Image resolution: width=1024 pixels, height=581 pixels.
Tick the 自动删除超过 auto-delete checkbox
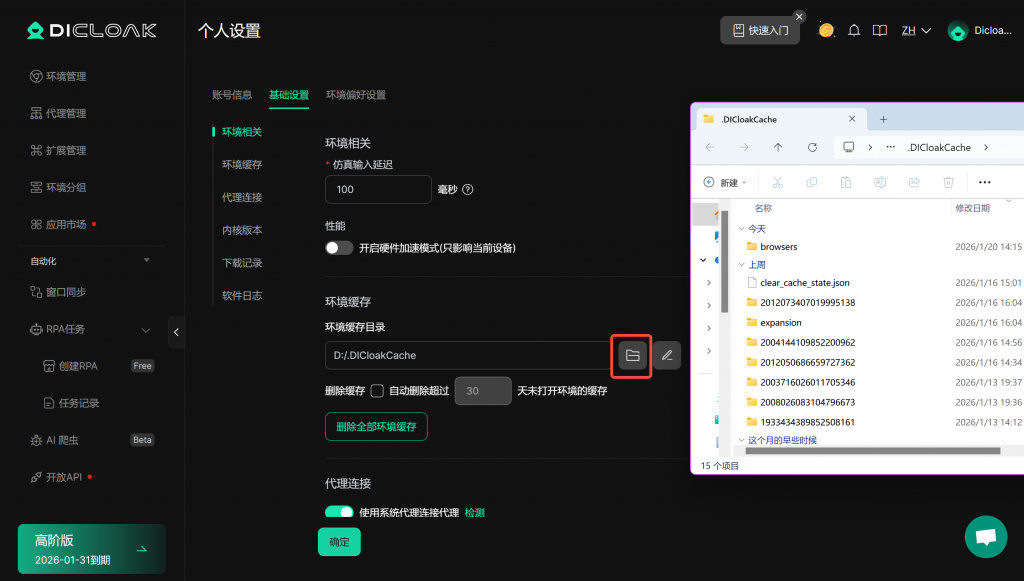pyautogui.click(x=377, y=390)
